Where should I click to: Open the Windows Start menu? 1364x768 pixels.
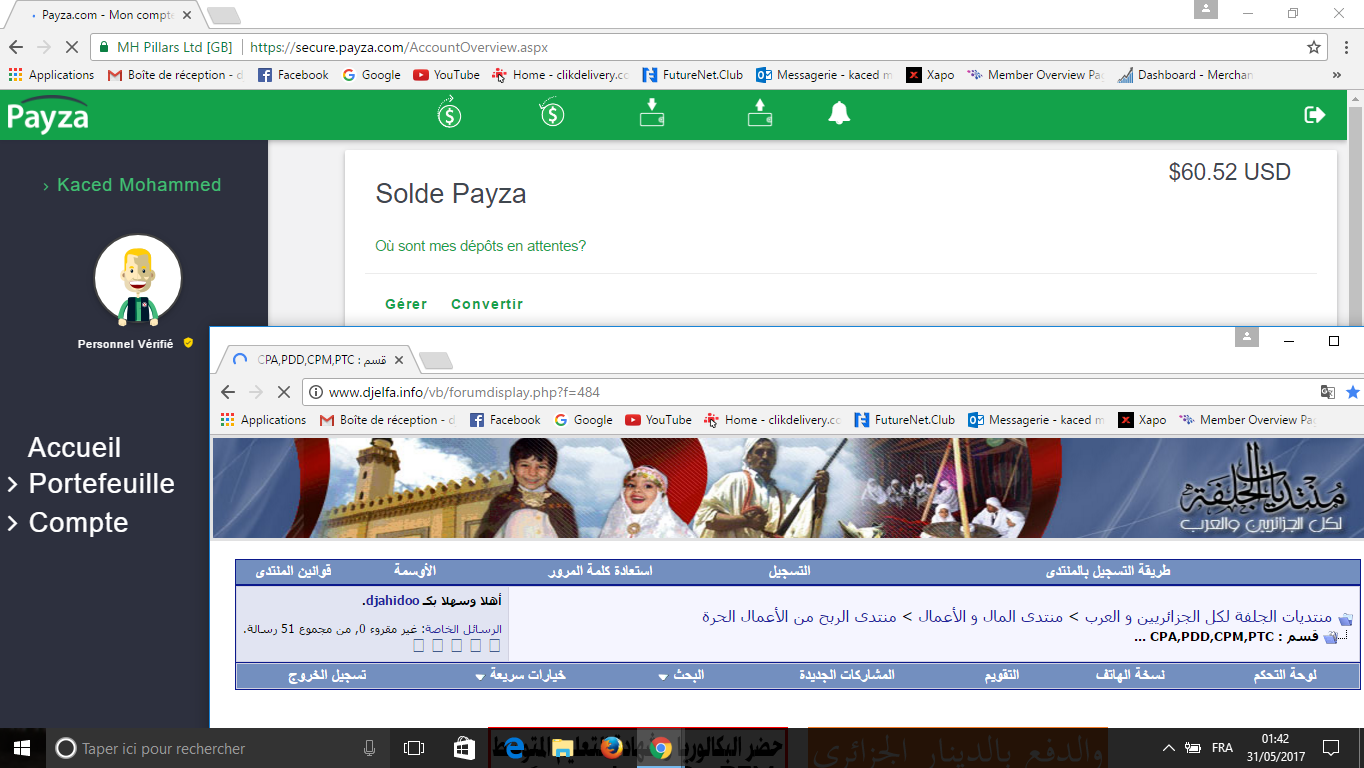click(21, 748)
